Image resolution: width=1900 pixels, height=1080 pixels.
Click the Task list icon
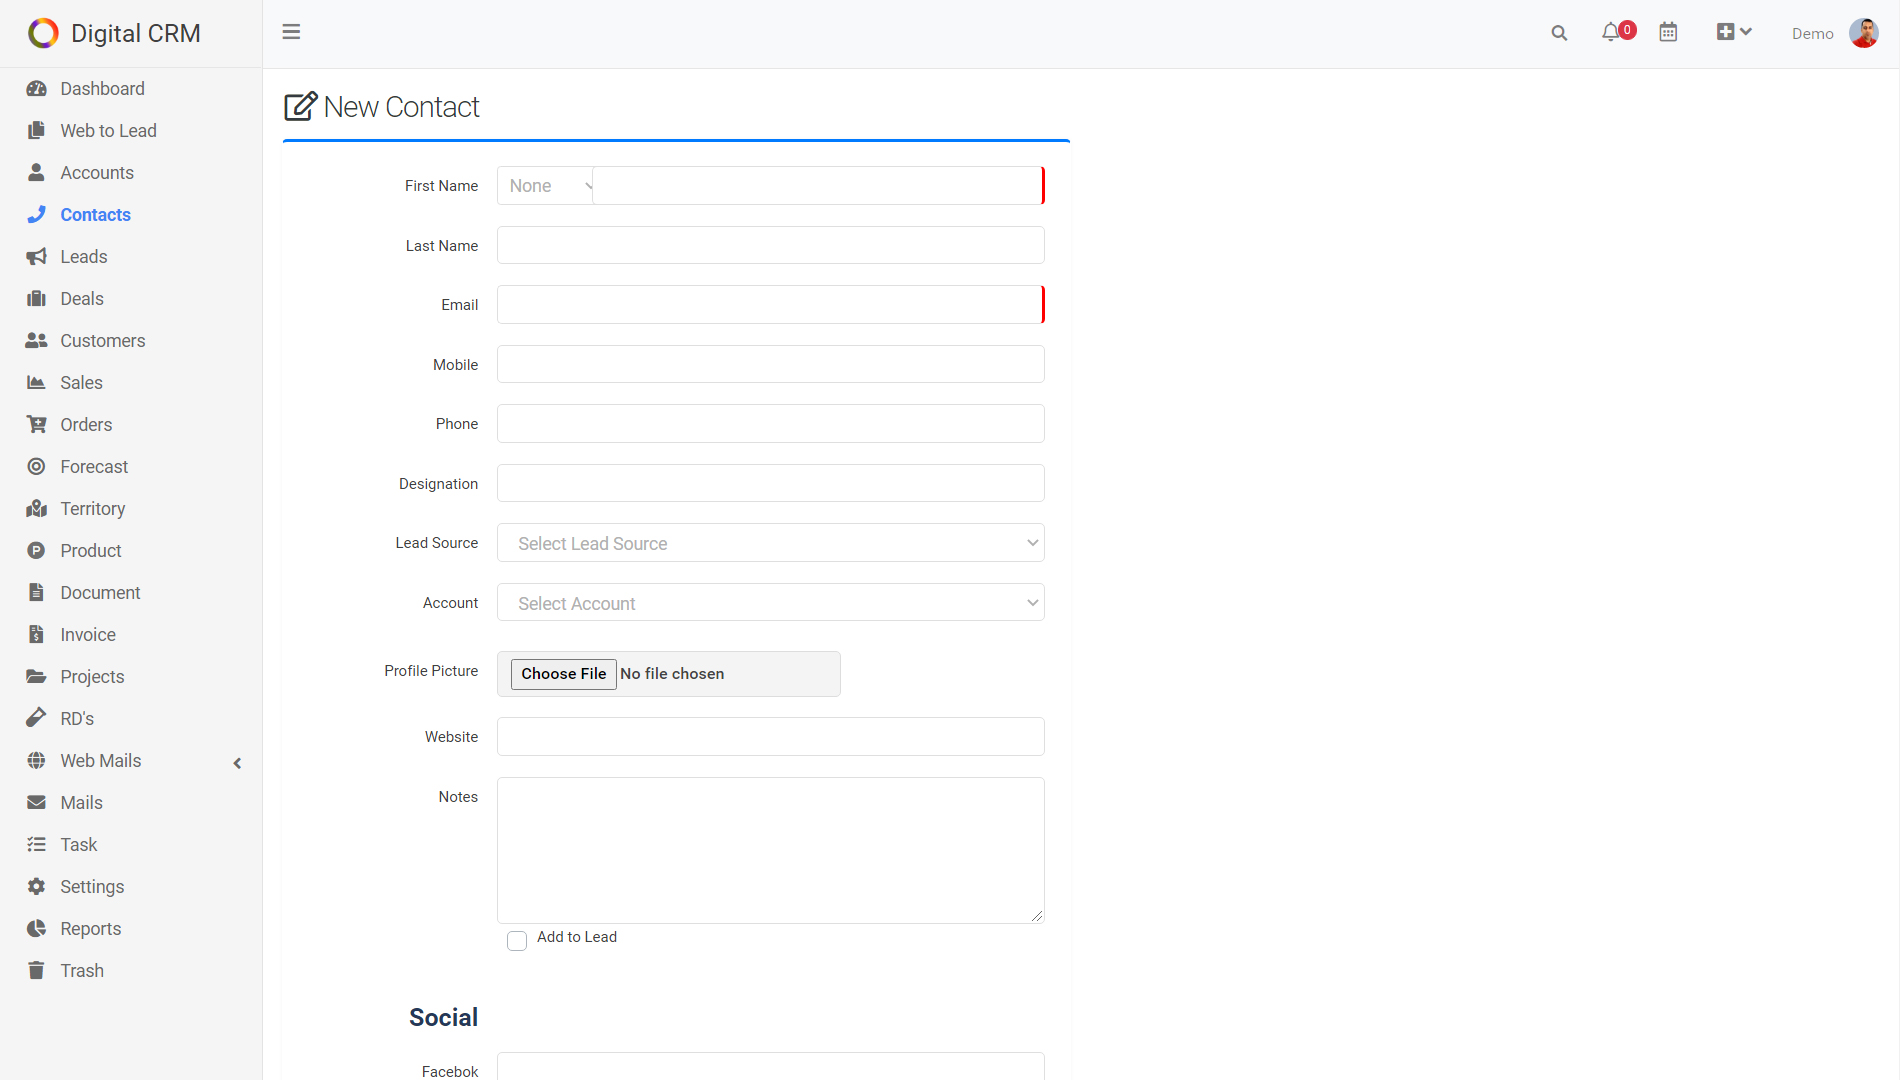tap(37, 845)
